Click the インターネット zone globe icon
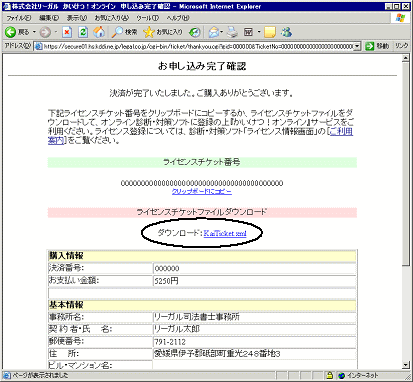 click(341, 376)
